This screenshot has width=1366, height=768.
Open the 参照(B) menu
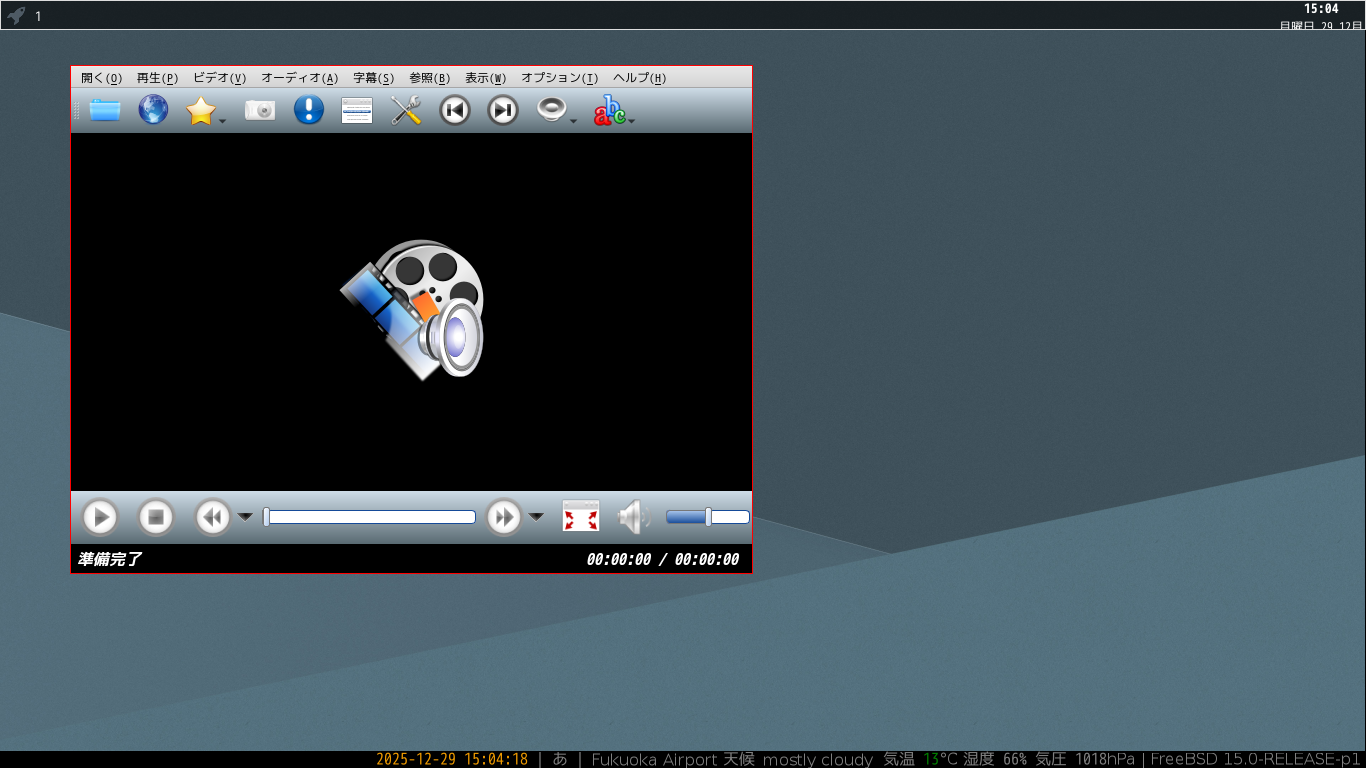click(429, 78)
